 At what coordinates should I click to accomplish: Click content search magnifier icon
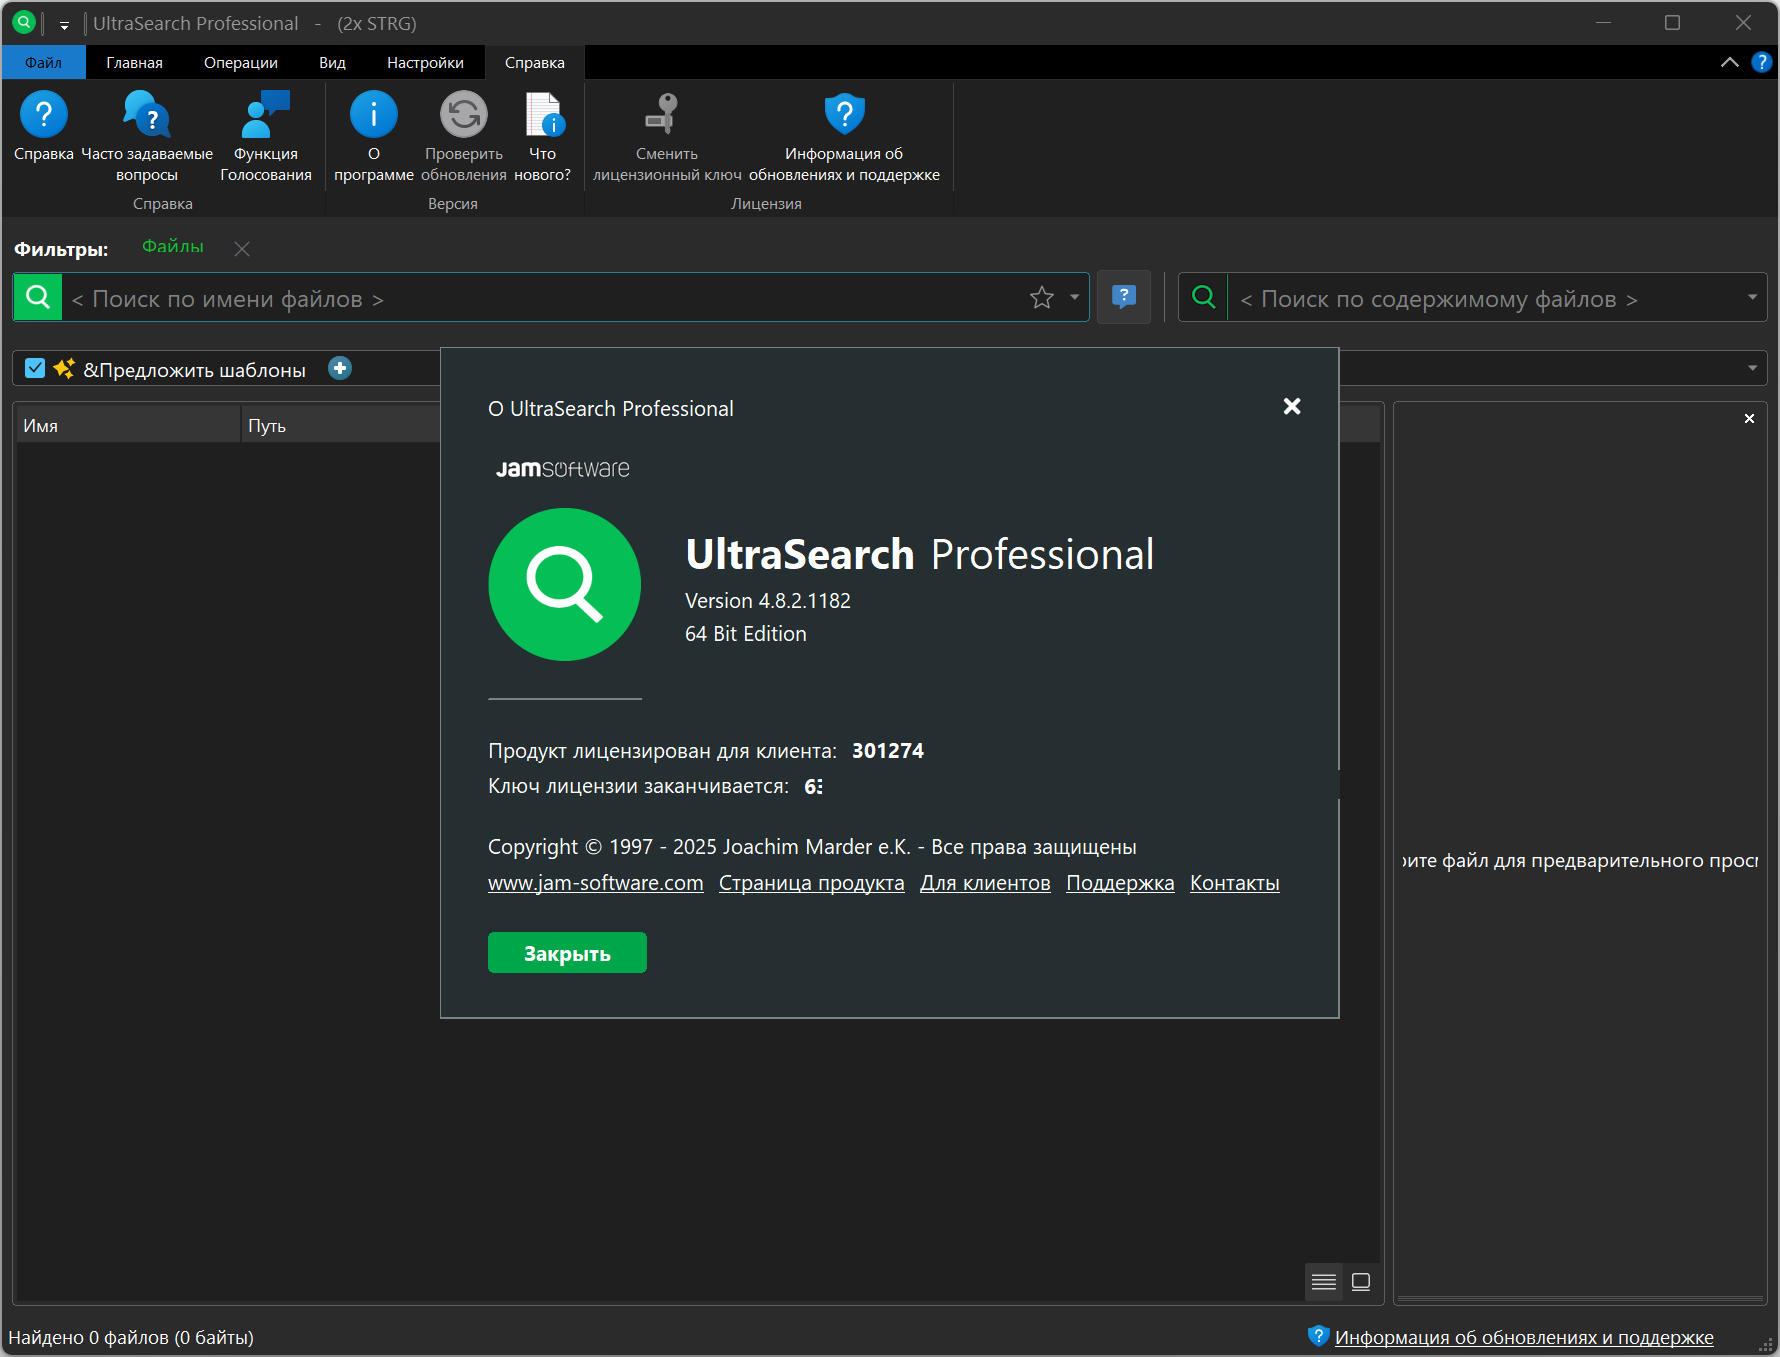point(1204,297)
